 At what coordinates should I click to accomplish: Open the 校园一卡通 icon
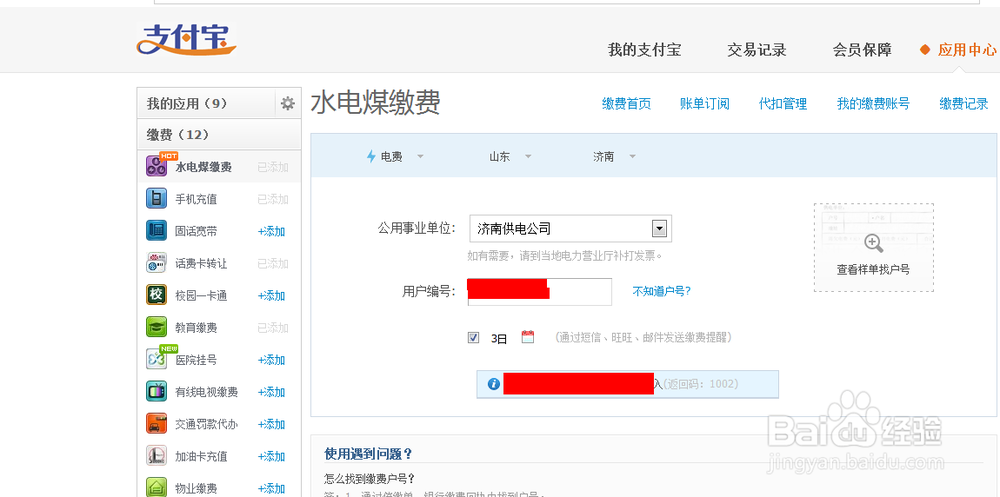point(156,295)
